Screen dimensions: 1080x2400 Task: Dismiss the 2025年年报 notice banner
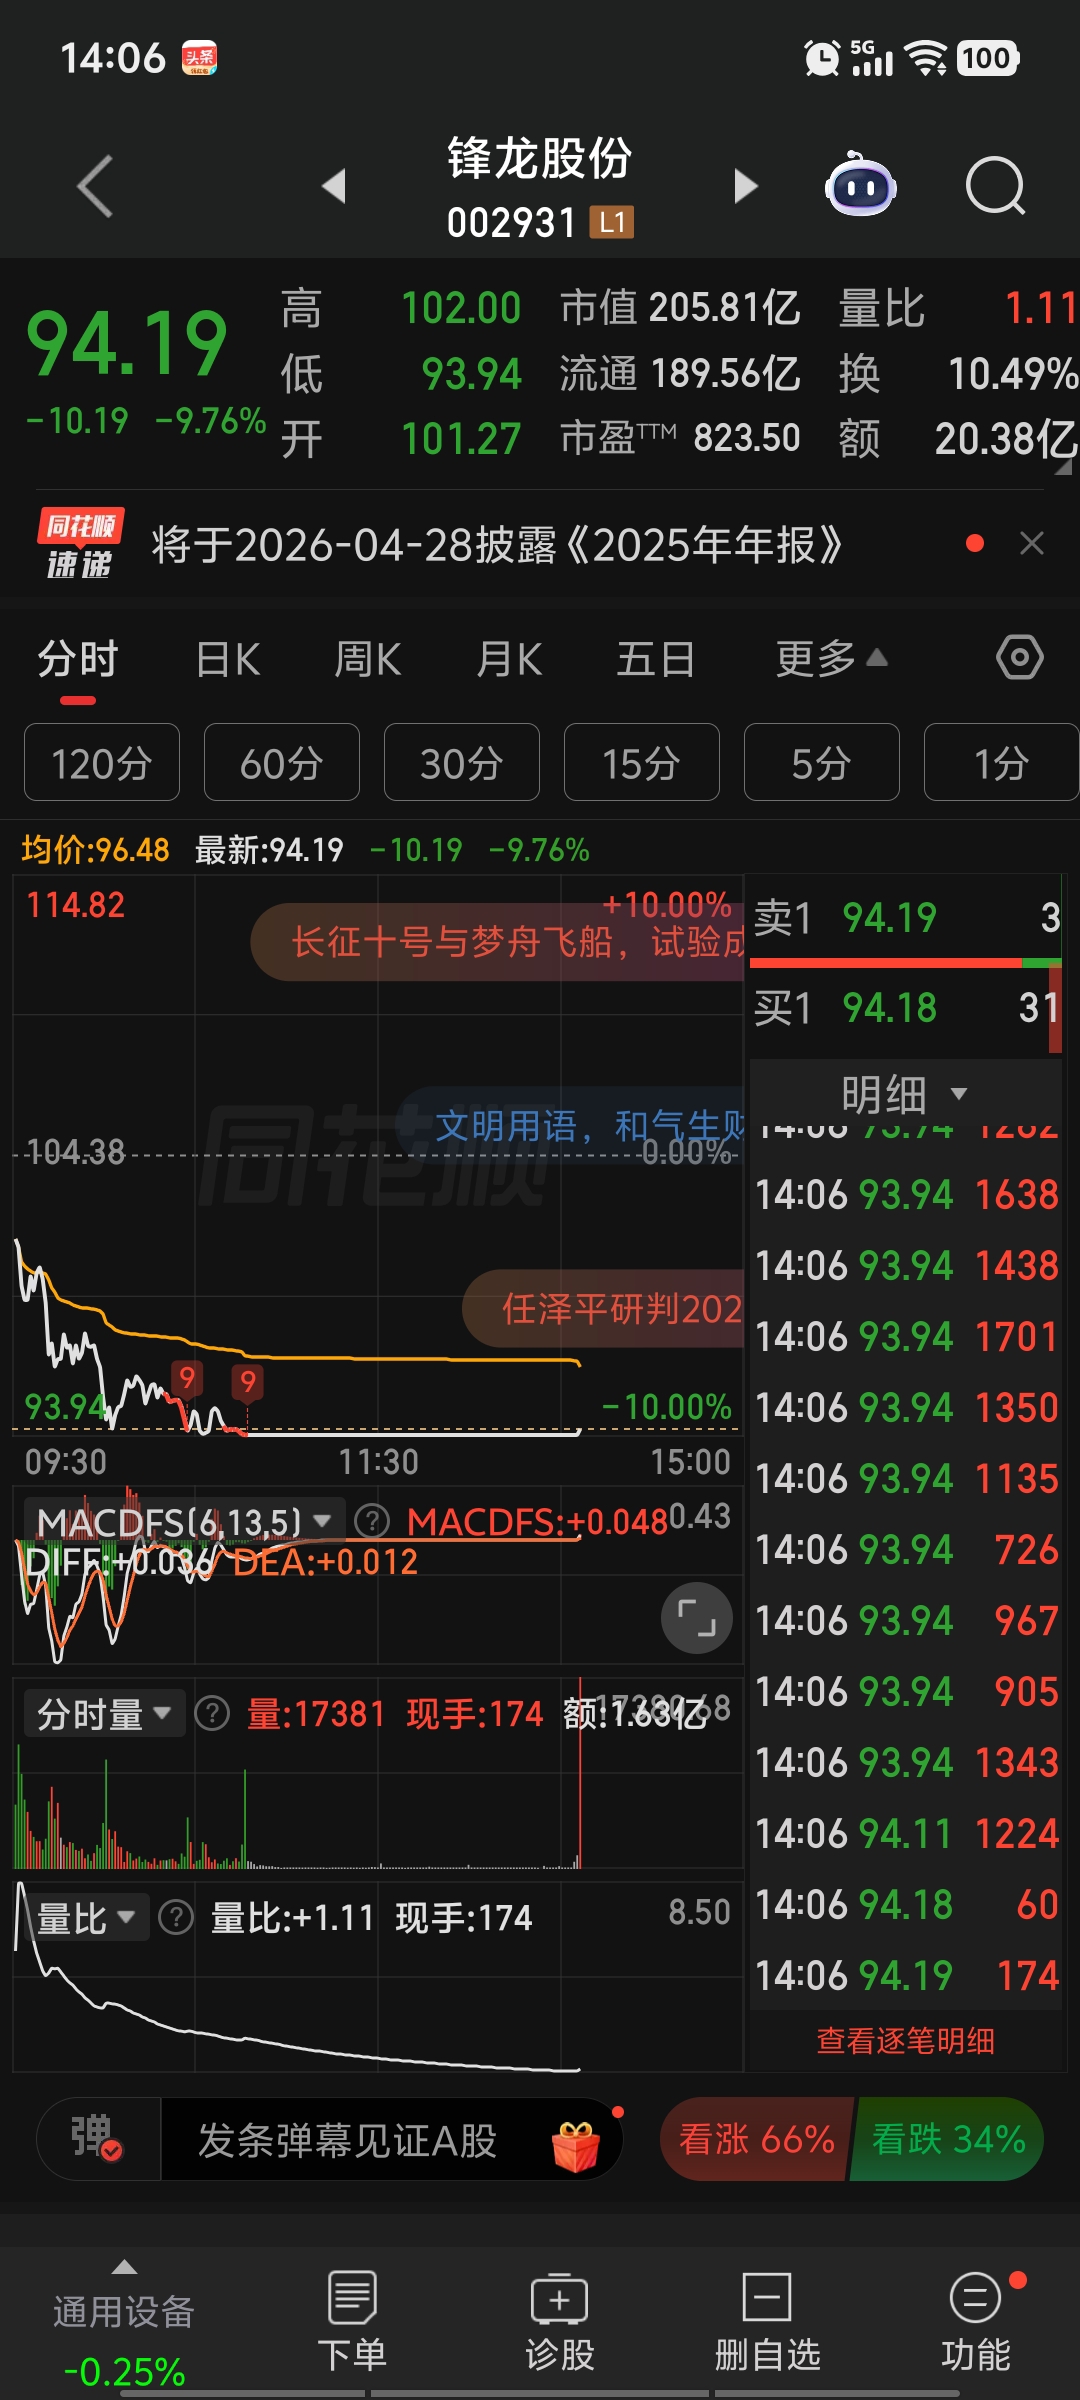(1032, 543)
